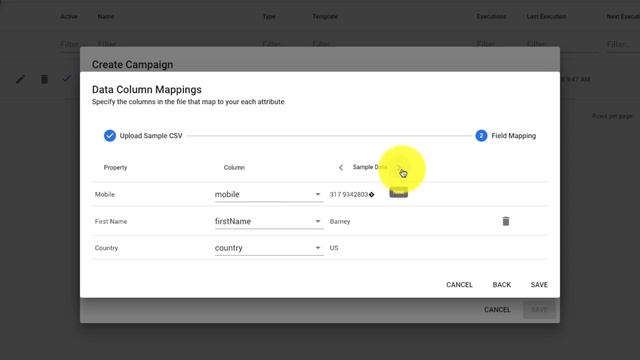Click the Property column header
This screenshot has width=640, height=360.
coord(116,167)
